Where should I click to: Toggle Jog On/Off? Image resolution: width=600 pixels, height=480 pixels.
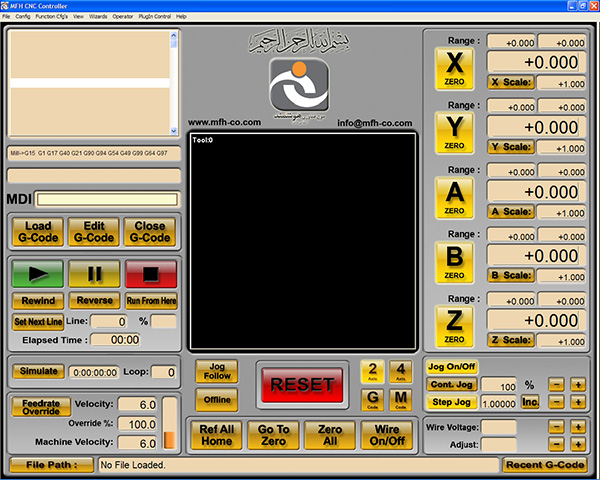click(452, 367)
